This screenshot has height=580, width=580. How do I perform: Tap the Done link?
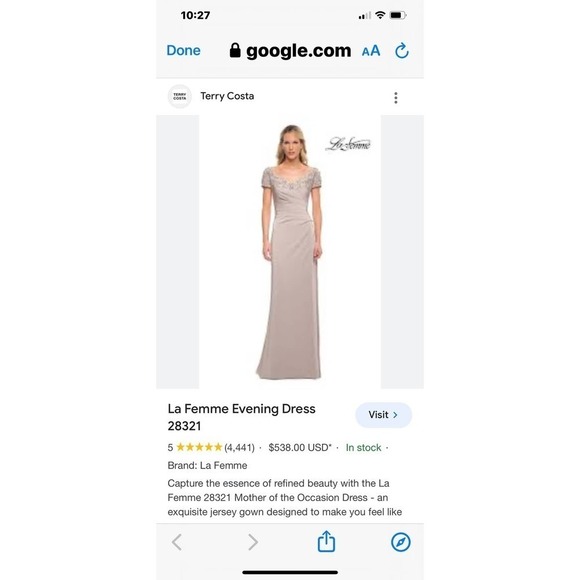click(183, 50)
